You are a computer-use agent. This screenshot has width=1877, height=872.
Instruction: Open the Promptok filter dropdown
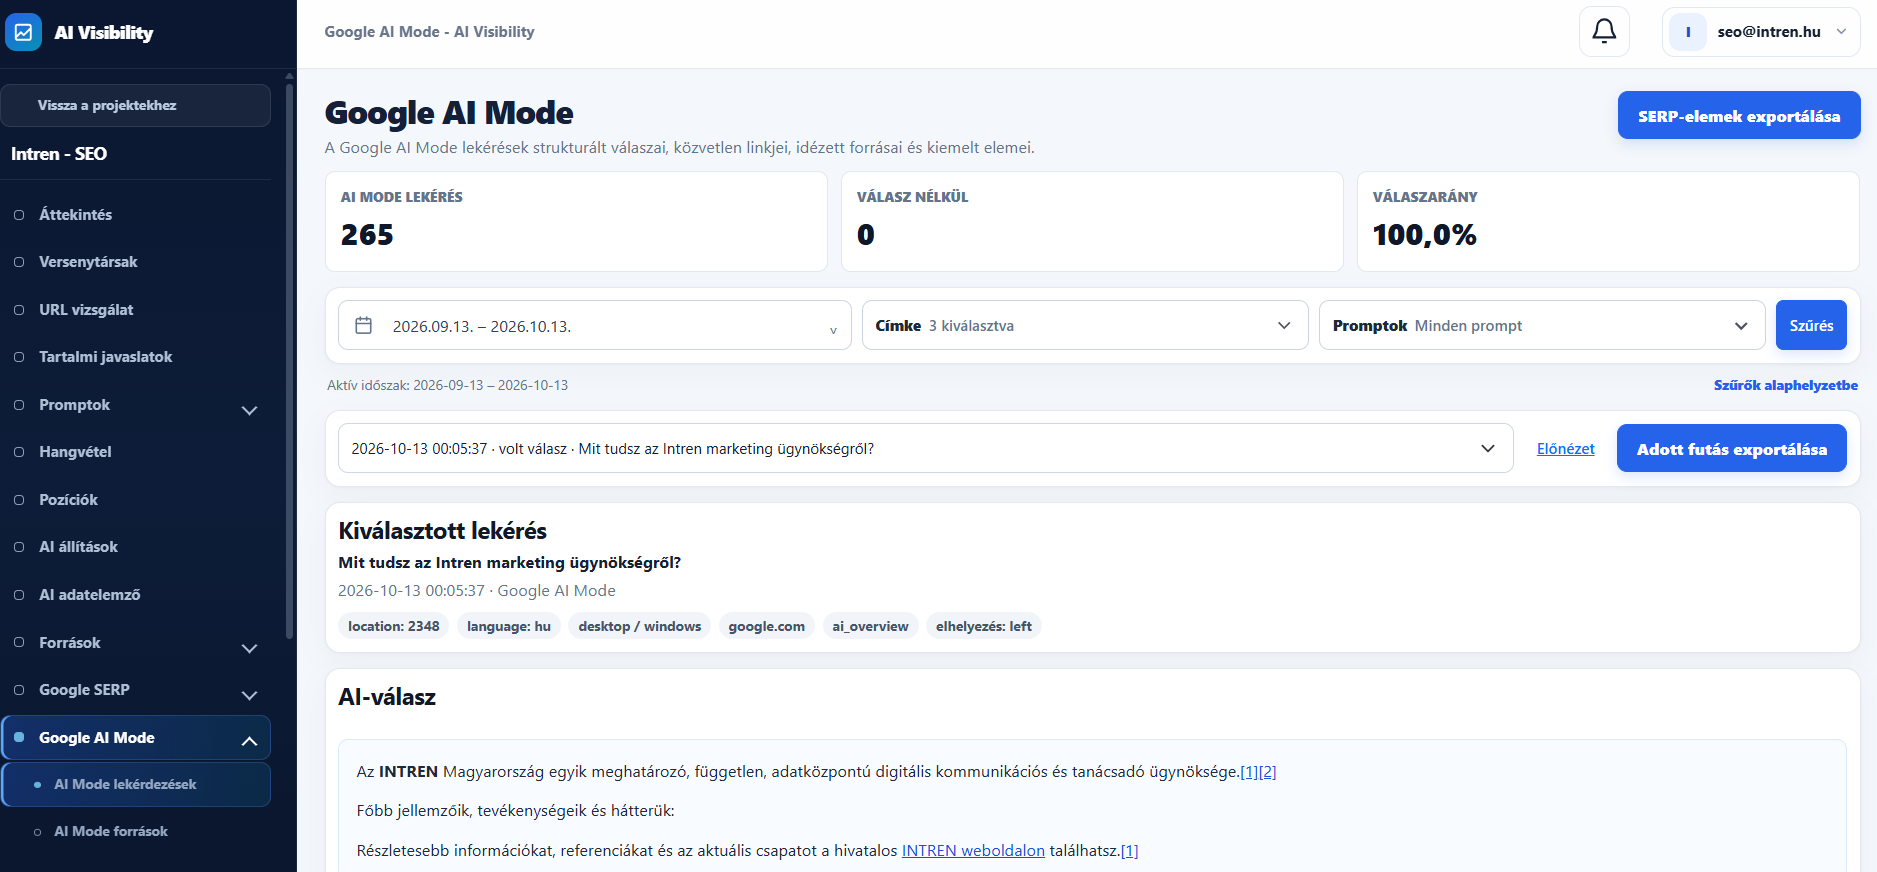1542,325
